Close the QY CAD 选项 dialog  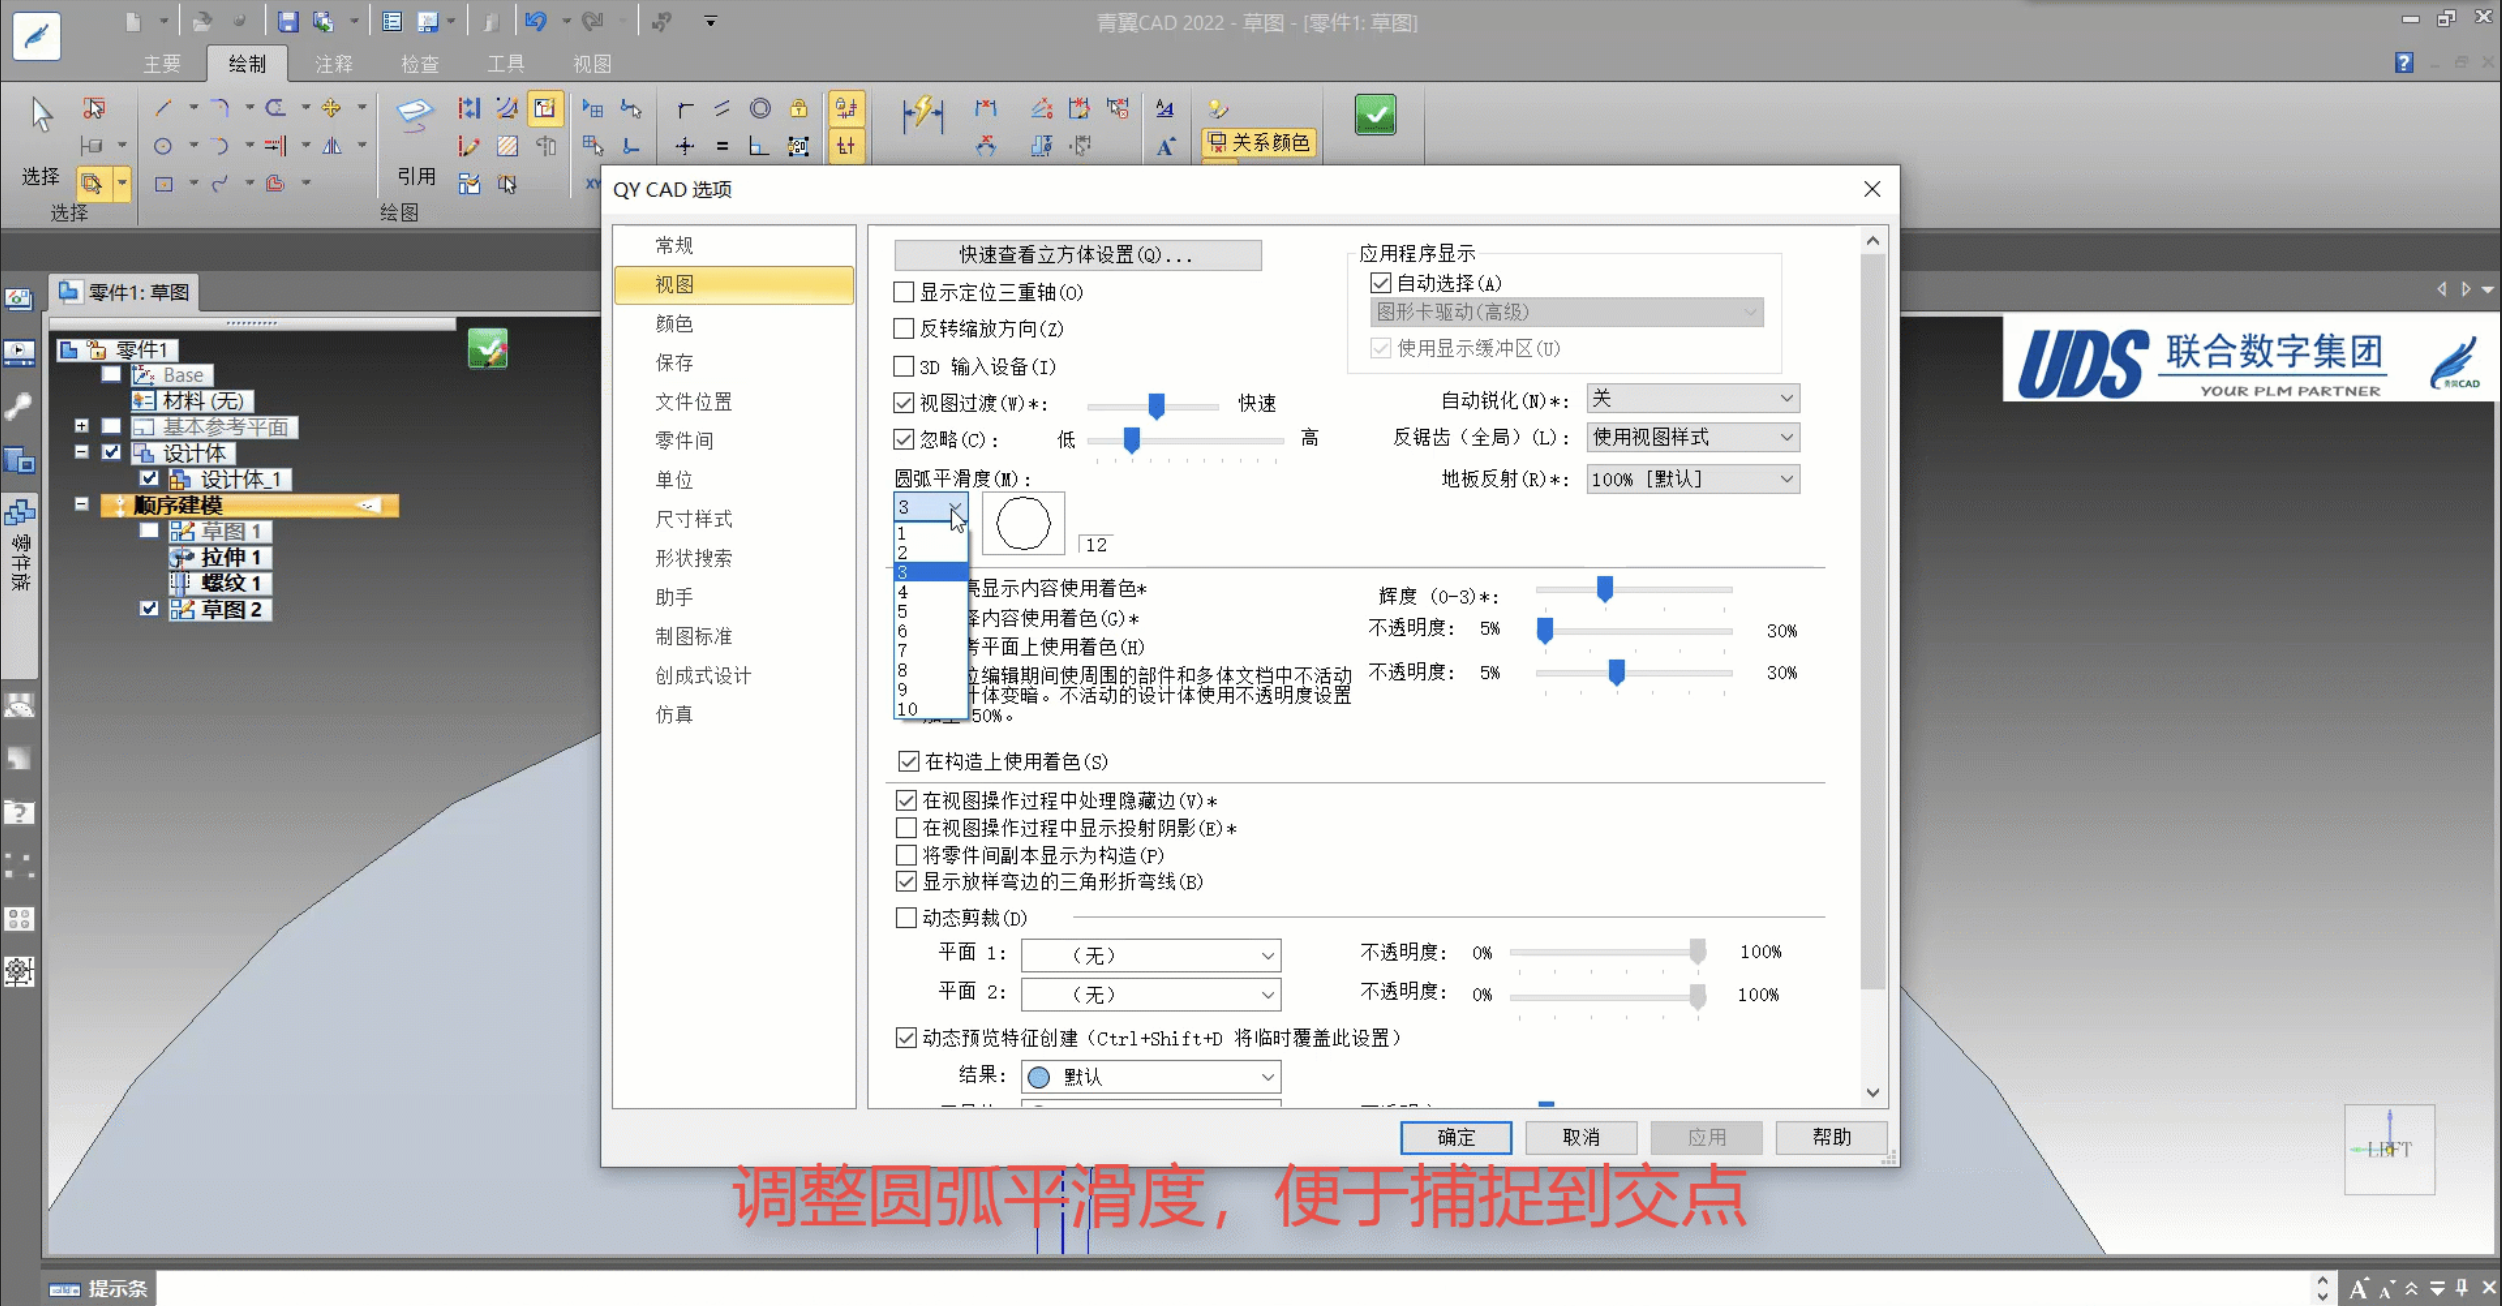[x=1872, y=189]
